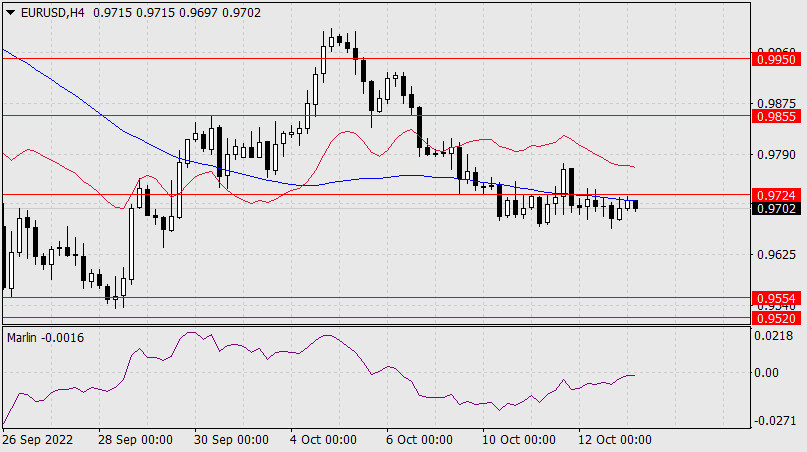Select the 0.9855 red price tag
The height and width of the screenshot is (452, 807).
[x=777, y=117]
